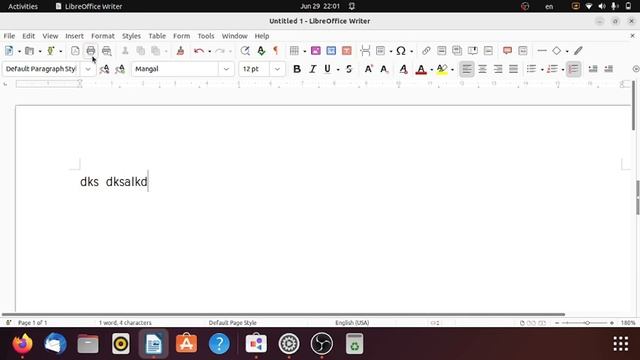Screen dimensions: 640x360
Task: Open the Edit menu
Action: pyautogui.click(x=28, y=36)
